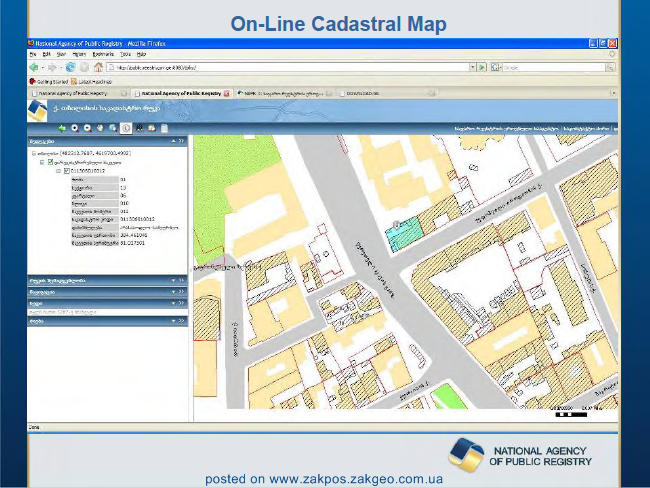Click the green Go arrow beside address bar

pos(482,67)
